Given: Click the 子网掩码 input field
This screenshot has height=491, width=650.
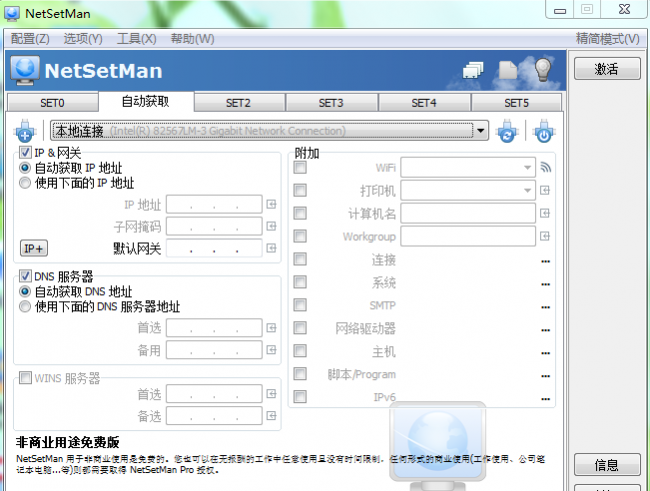Looking at the screenshot, I should 214,226.
